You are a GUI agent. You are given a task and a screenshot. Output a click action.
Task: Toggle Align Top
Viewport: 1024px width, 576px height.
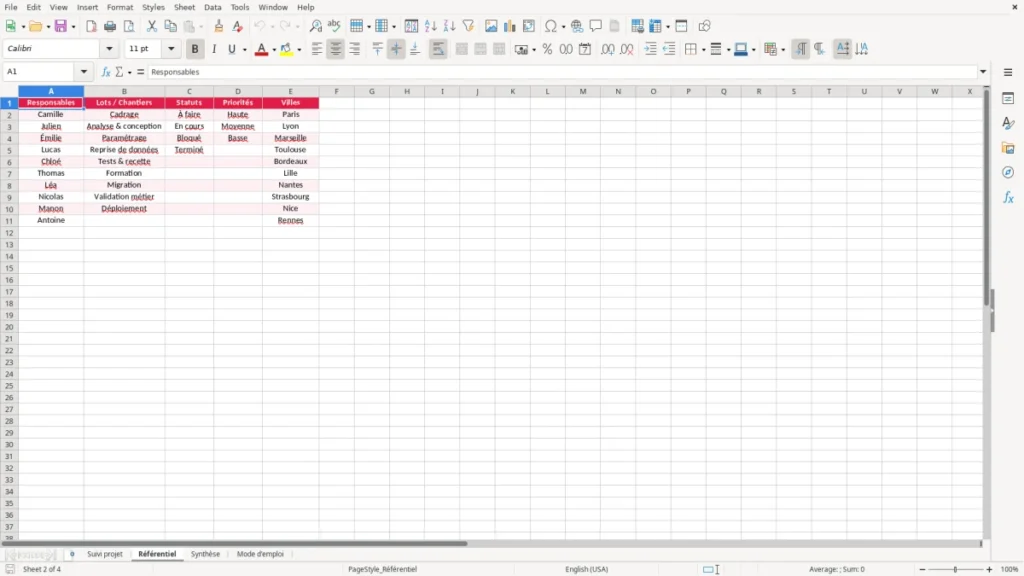(377, 49)
